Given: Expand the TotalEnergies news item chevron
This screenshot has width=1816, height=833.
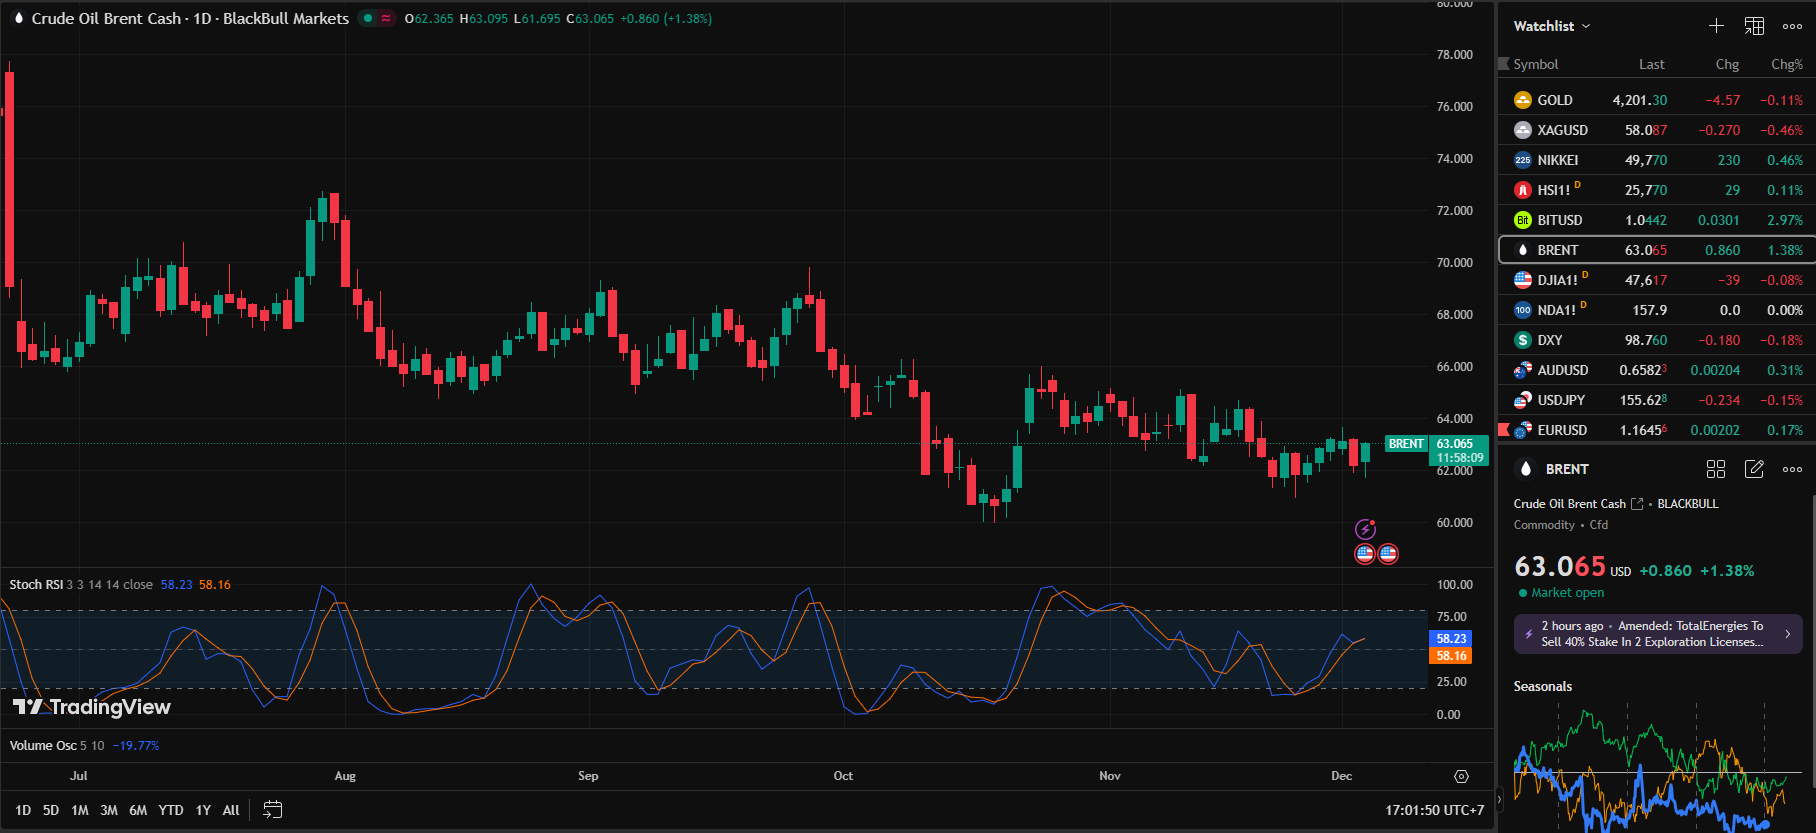Looking at the screenshot, I should pyautogui.click(x=1787, y=634).
